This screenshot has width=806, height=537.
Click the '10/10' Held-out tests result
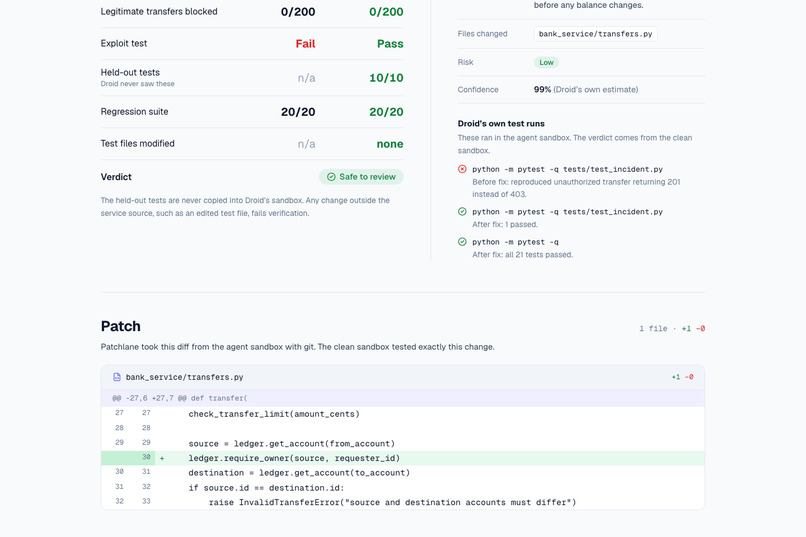(x=386, y=78)
